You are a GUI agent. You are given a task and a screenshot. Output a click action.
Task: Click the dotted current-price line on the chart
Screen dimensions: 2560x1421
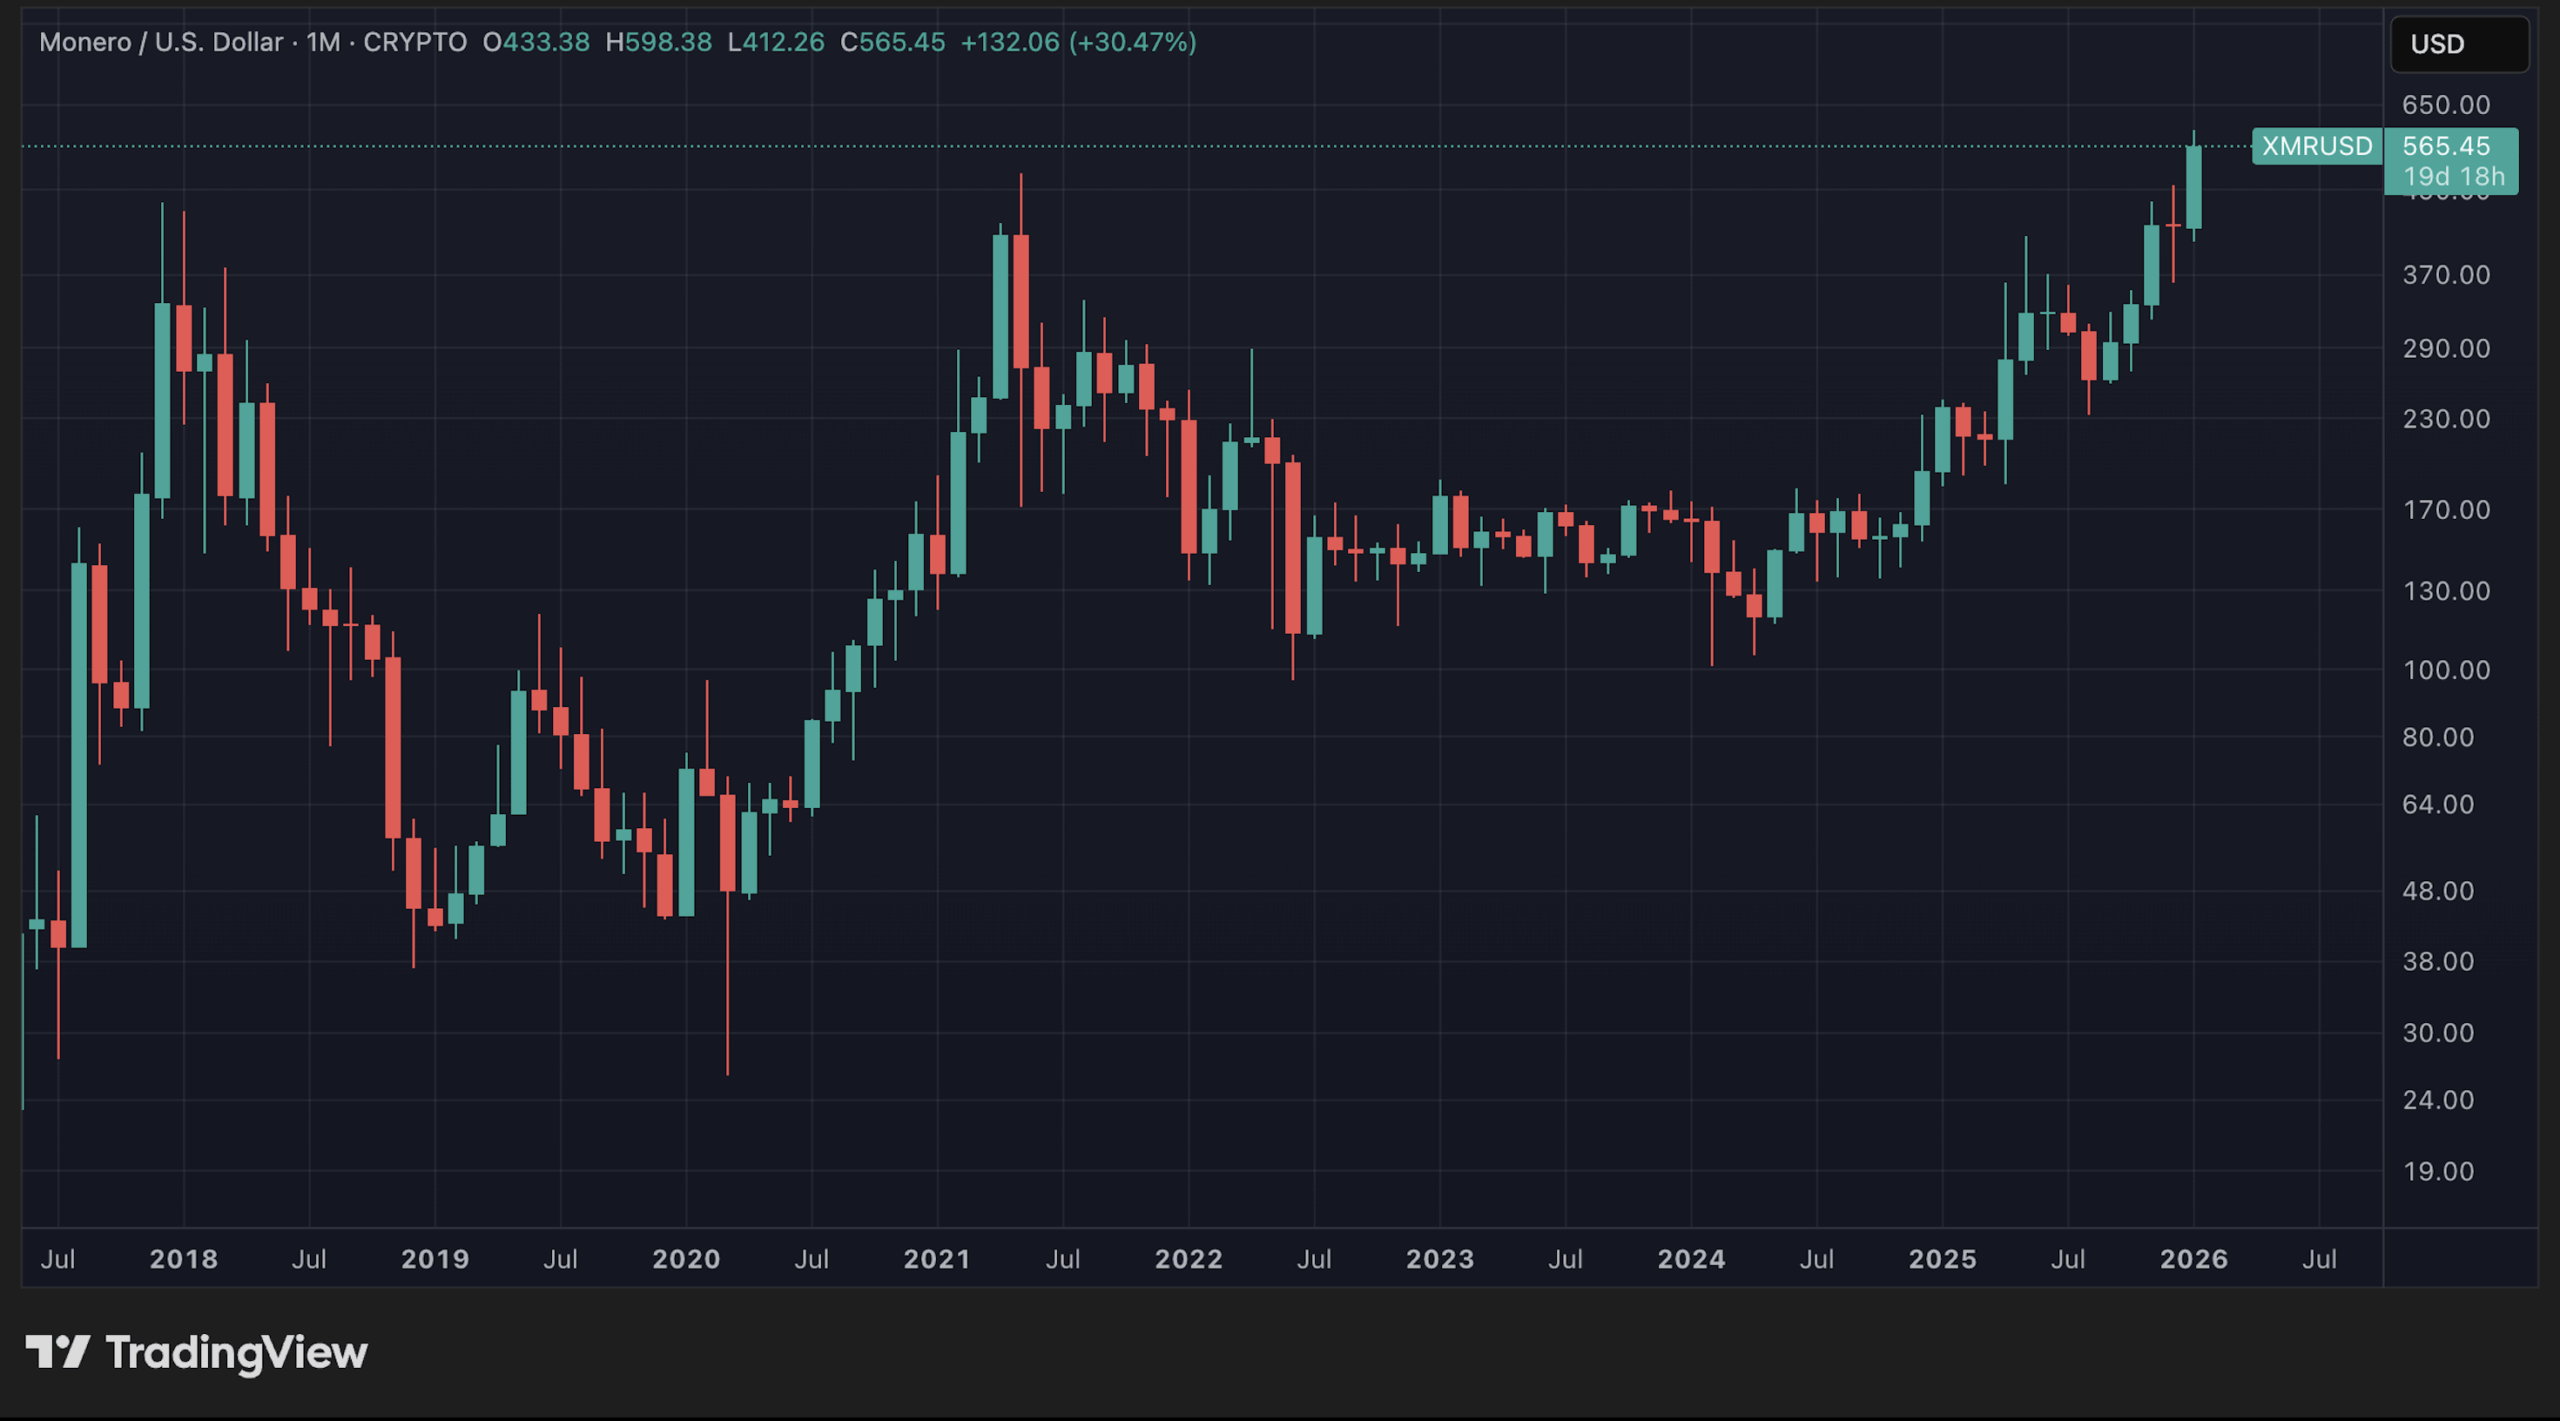(1200, 148)
